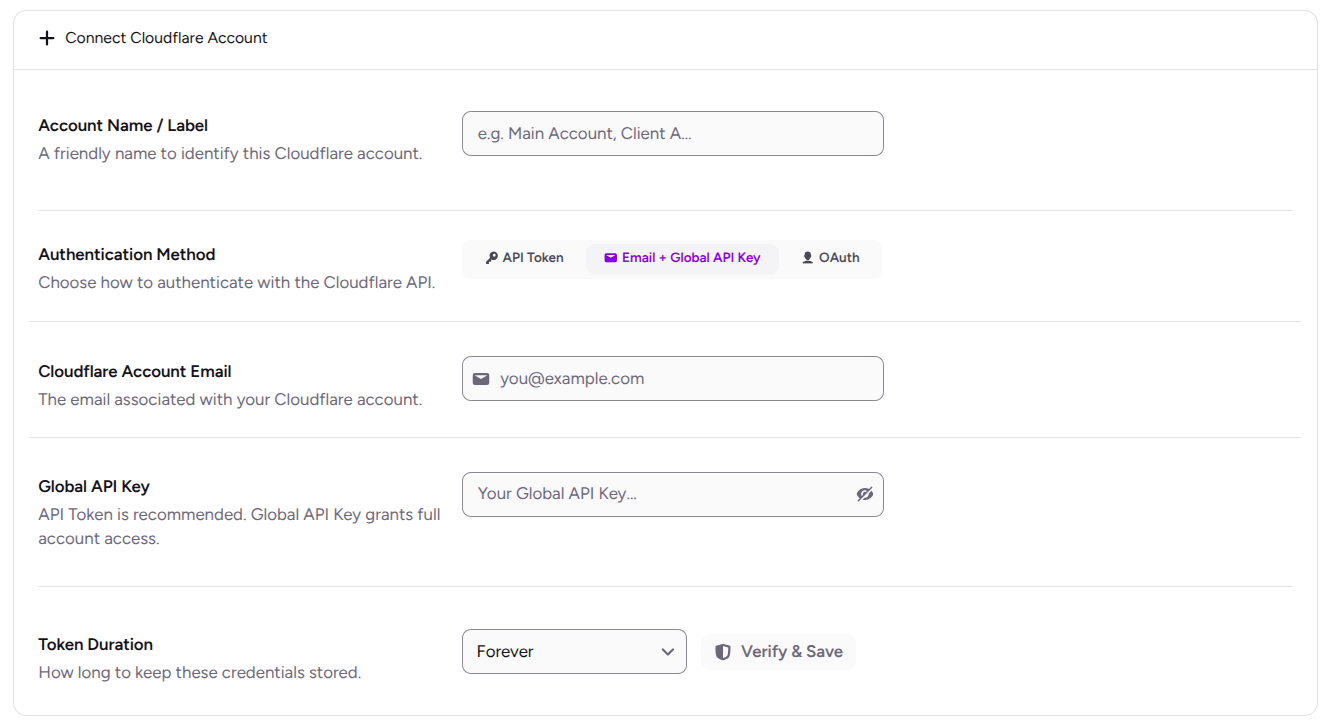1335x728 pixels.
Task: Focus the Cloudflare Account Email field
Action: tap(673, 379)
